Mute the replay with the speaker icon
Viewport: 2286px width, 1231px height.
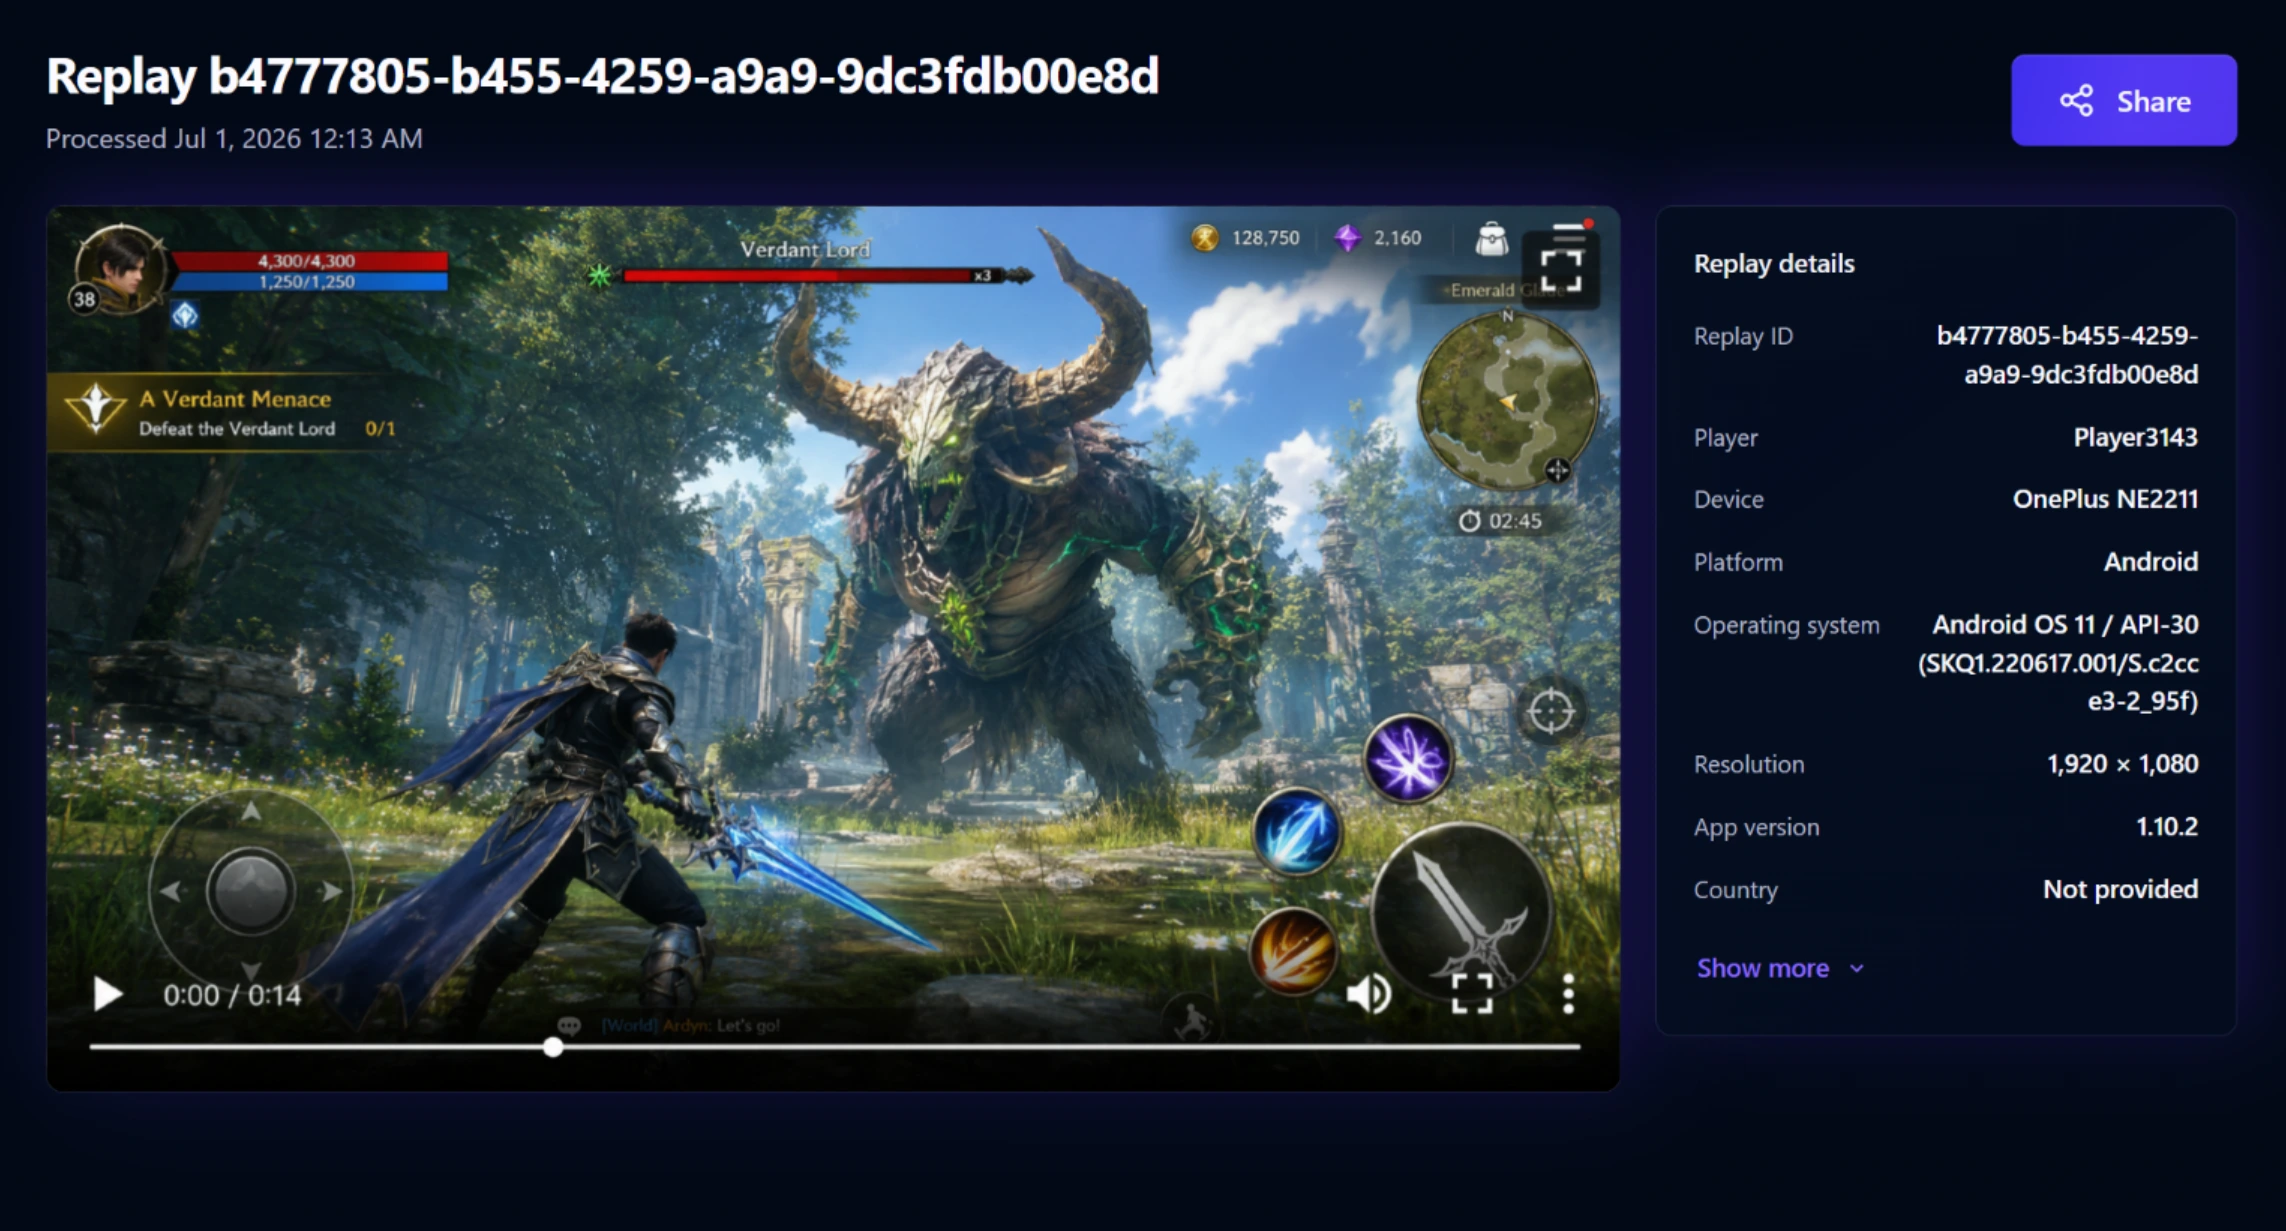[1368, 994]
